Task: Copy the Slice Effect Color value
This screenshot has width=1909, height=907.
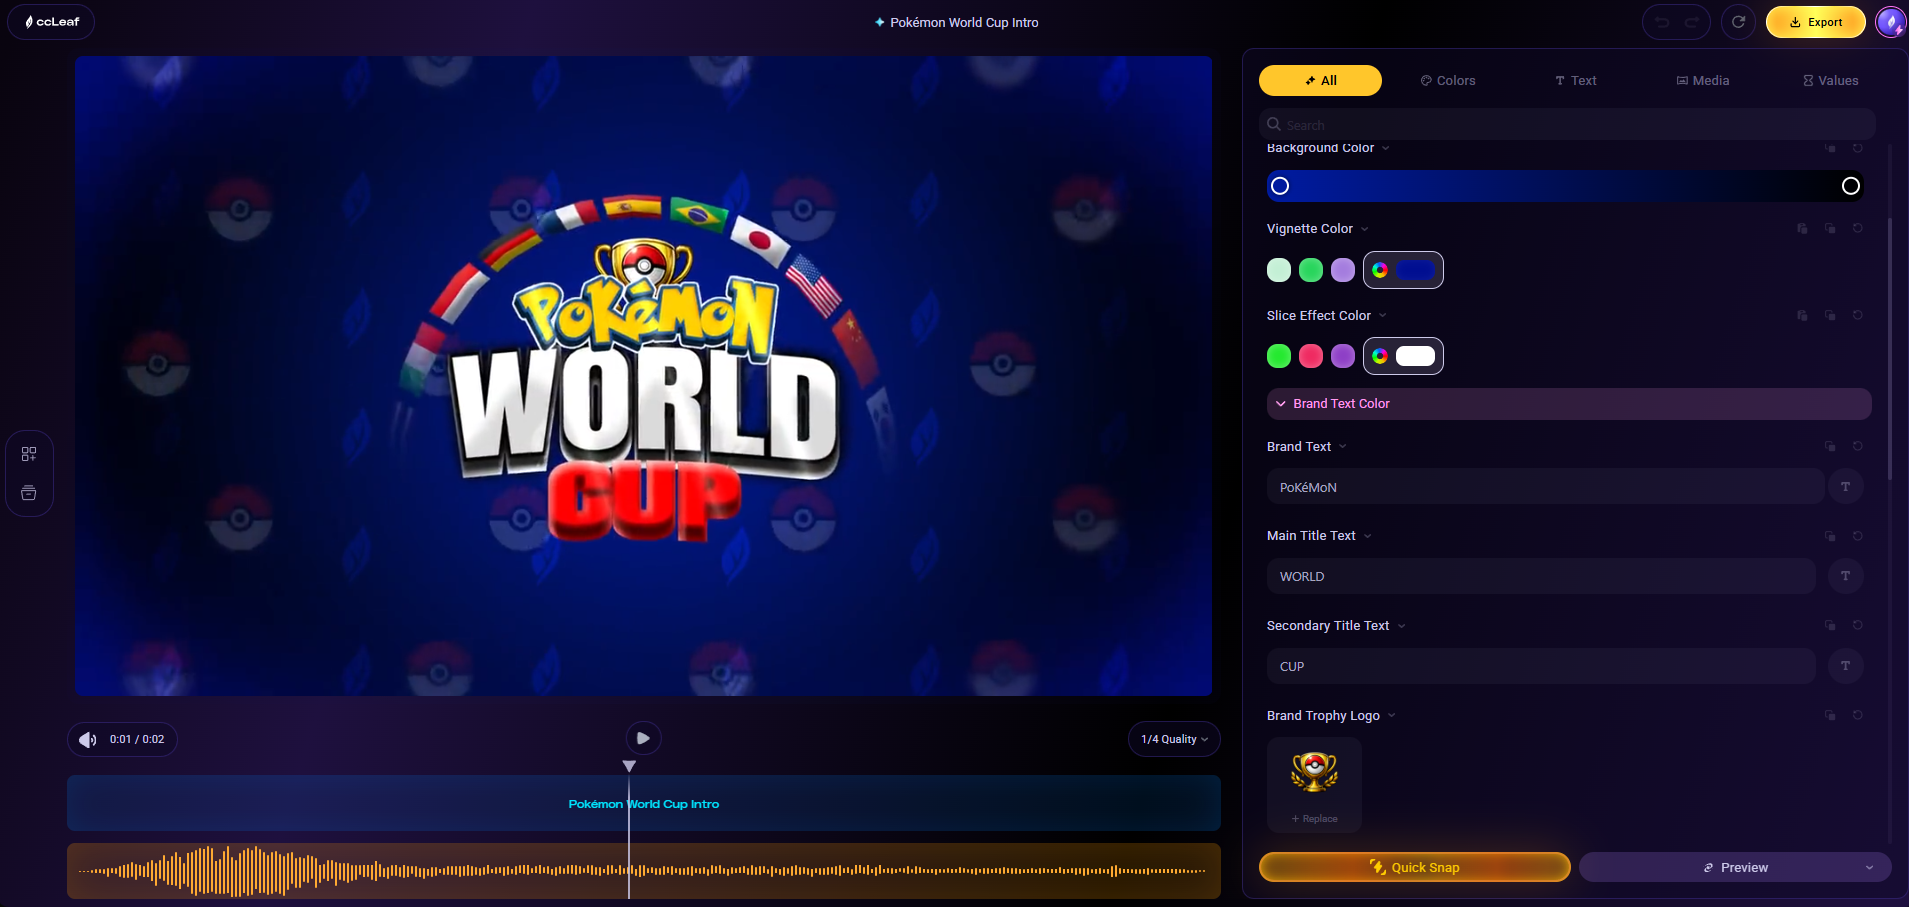Action: (x=1830, y=316)
